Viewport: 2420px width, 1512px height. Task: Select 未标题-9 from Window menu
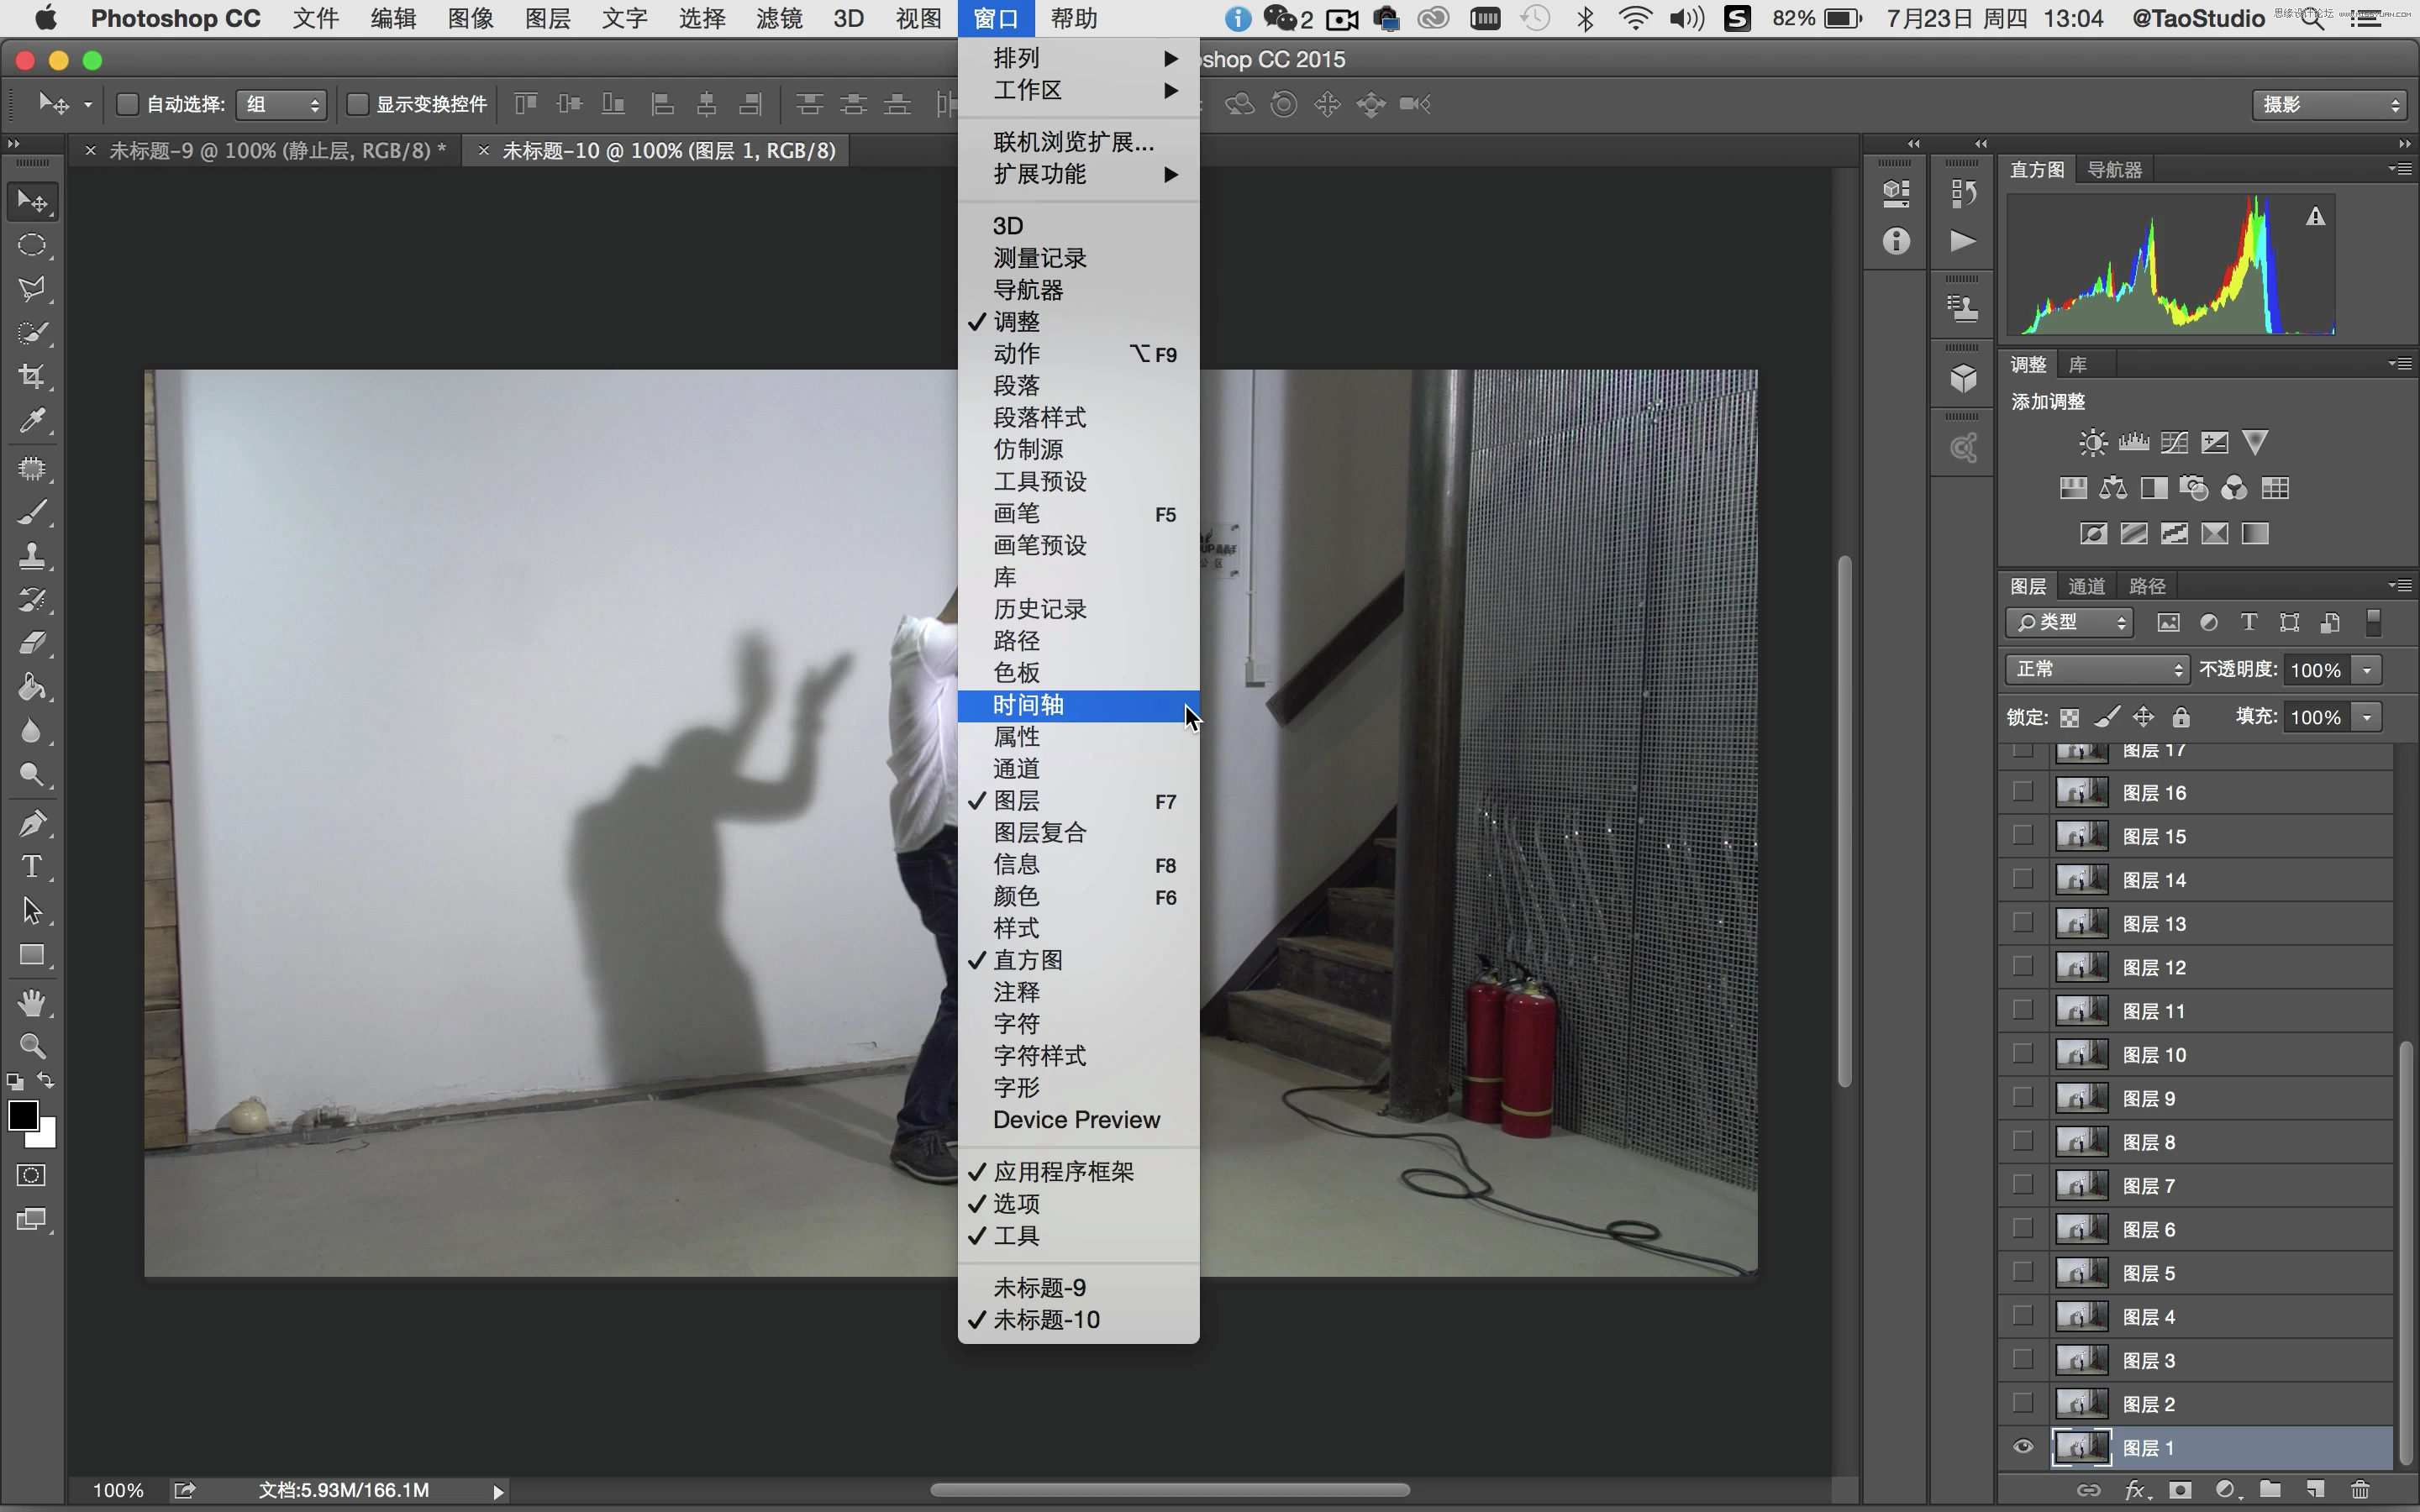coord(1040,1285)
